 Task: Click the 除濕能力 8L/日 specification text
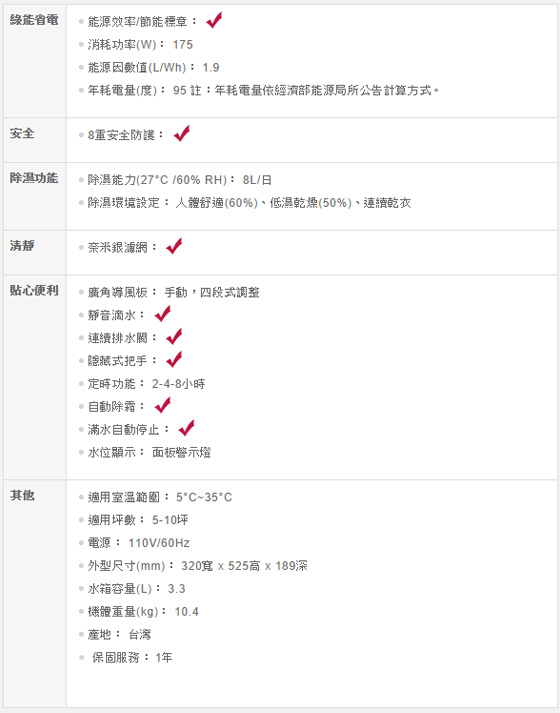click(180, 180)
